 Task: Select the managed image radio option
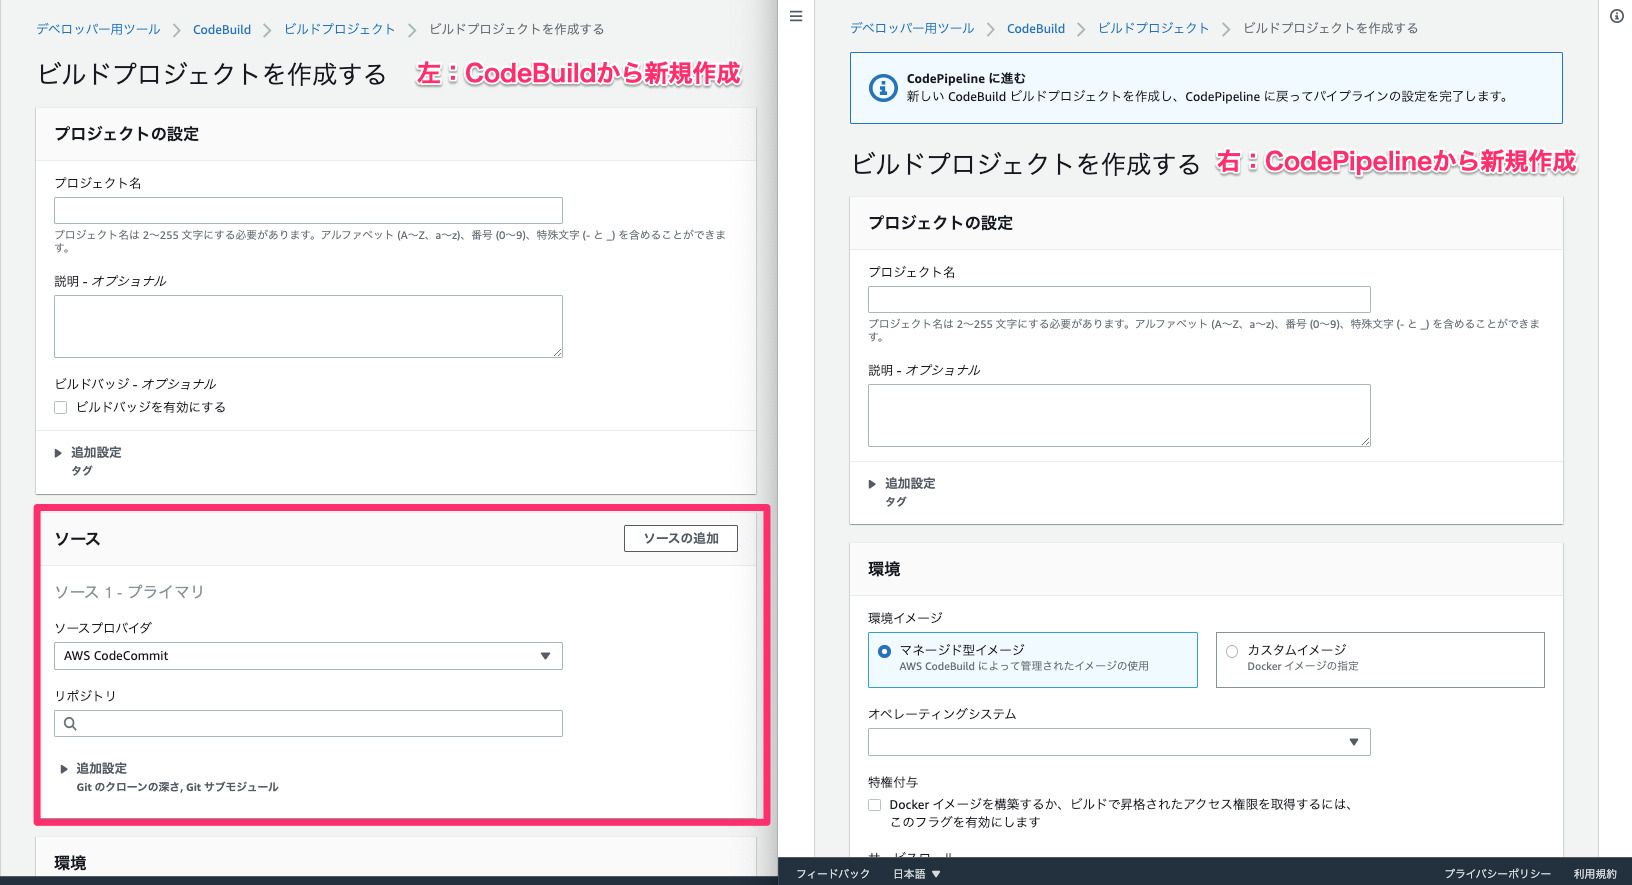point(884,651)
